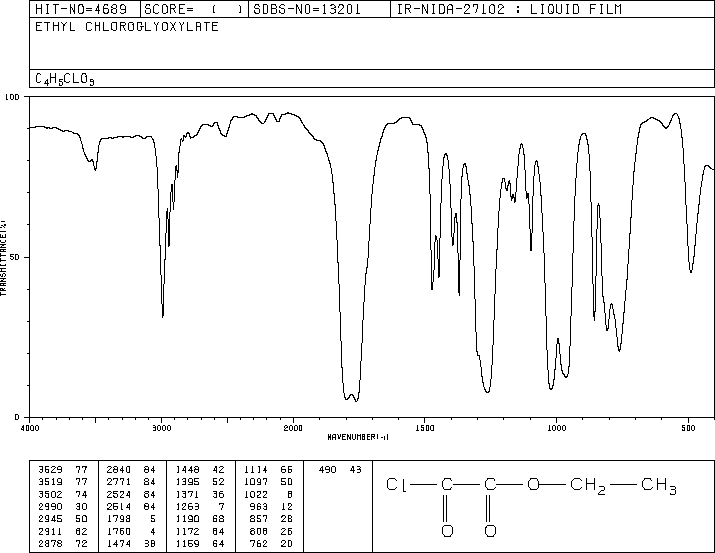Click the peak table value '762'
The height and width of the screenshot is (553, 715).
tap(258, 544)
